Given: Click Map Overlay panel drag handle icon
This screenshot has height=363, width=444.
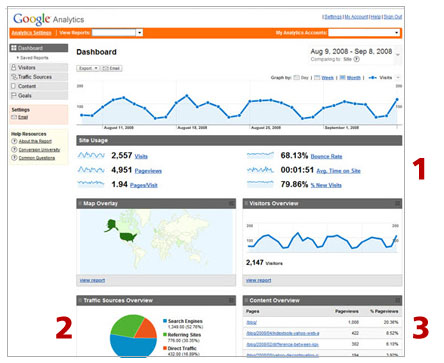Looking at the screenshot, I should (x=80, y=203).
